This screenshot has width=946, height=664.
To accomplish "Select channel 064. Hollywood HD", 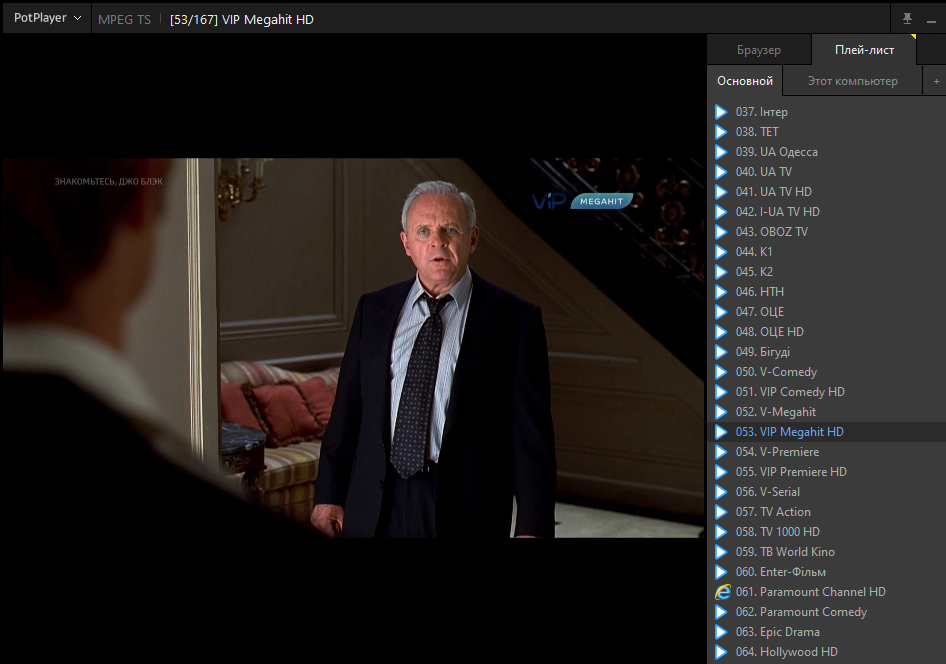I will click(x=827, y=652).
